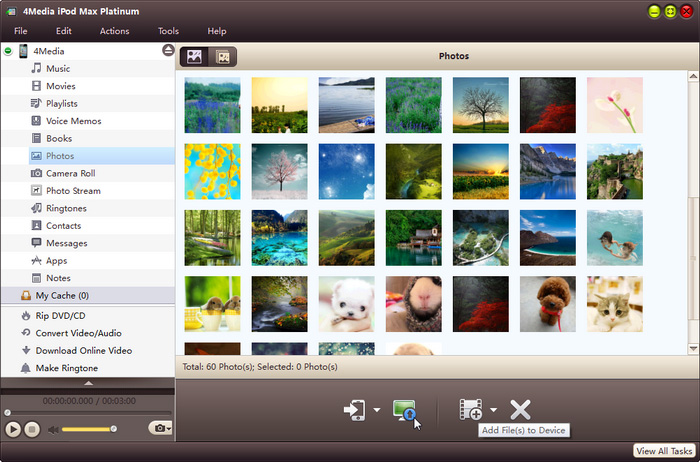The width and height of the screenshot is (700, 462).
Task: Switch to album view mode
Action: (223, 57)
